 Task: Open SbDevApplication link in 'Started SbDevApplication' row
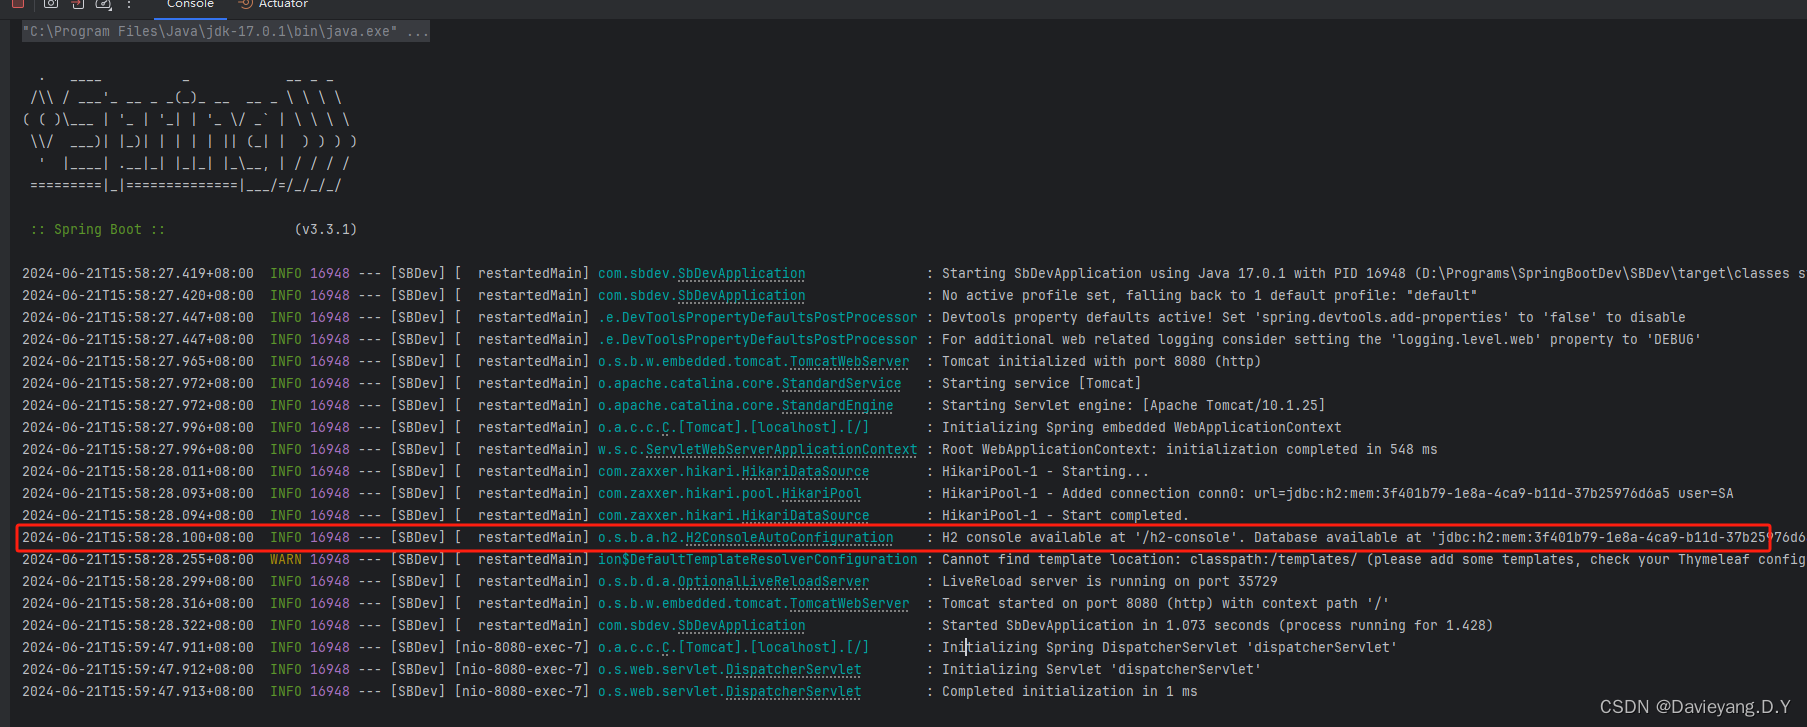[x=741, y=626]
